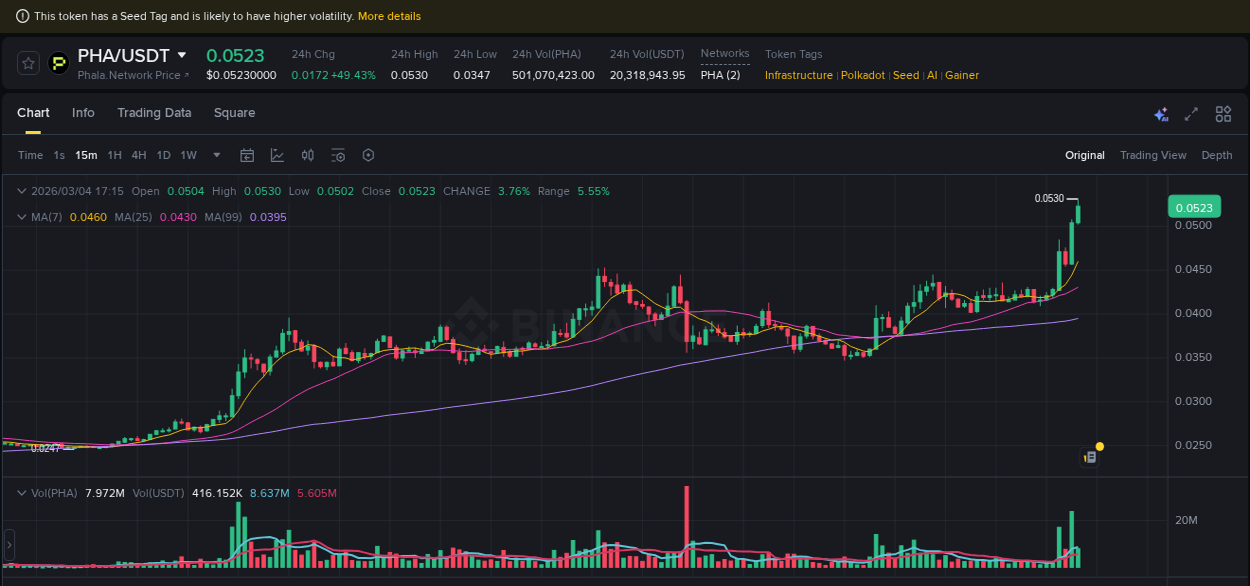Open chart settings via hexagon icon

coord(368,155)
